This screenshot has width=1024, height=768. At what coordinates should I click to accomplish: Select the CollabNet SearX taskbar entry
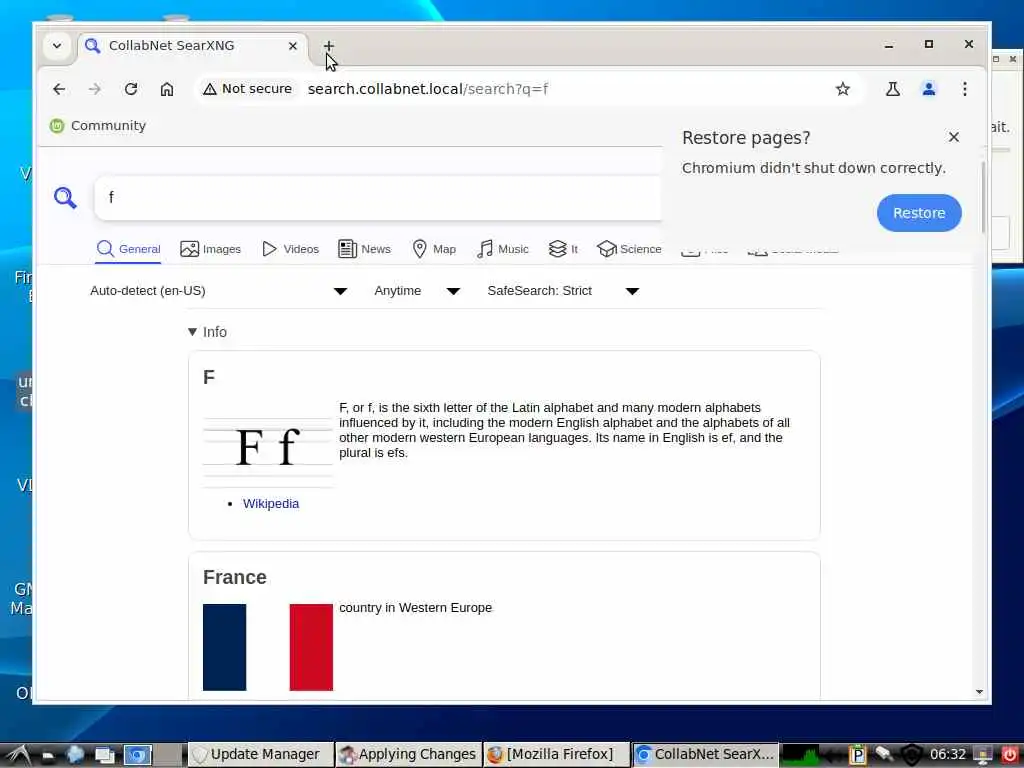(705, 754)
